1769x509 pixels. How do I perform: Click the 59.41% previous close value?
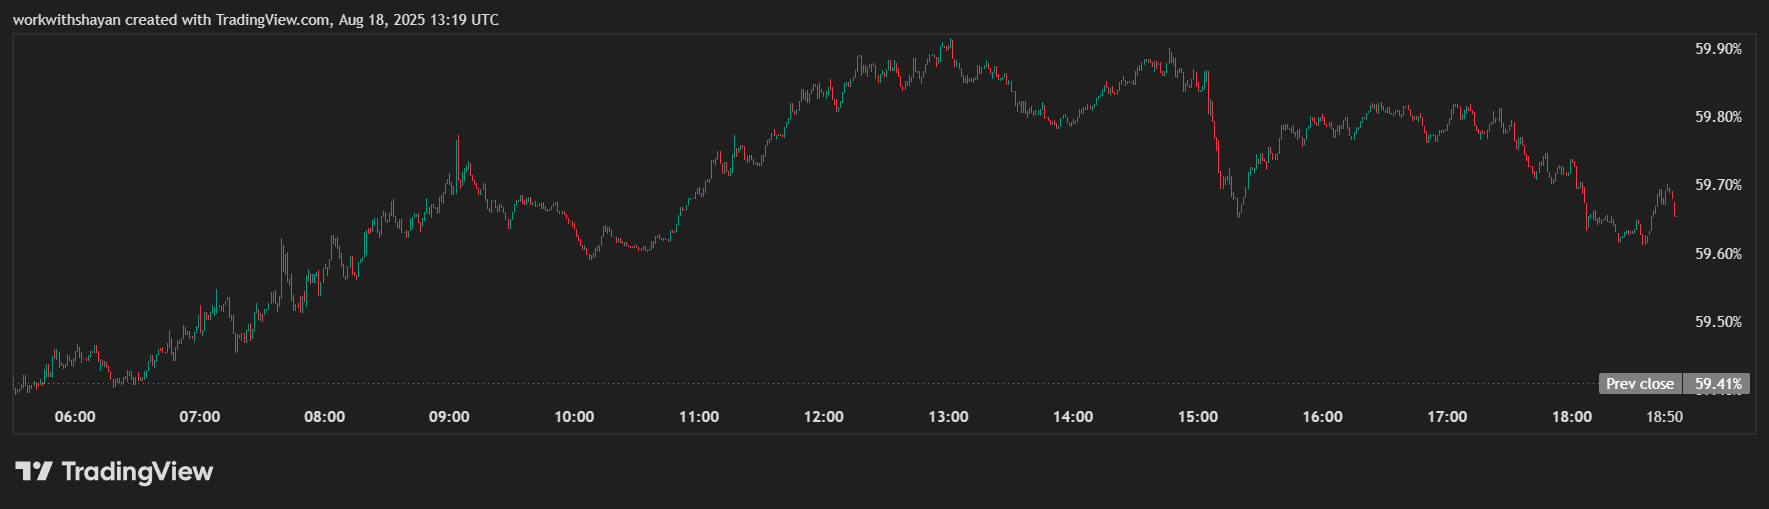point(1718,384)
